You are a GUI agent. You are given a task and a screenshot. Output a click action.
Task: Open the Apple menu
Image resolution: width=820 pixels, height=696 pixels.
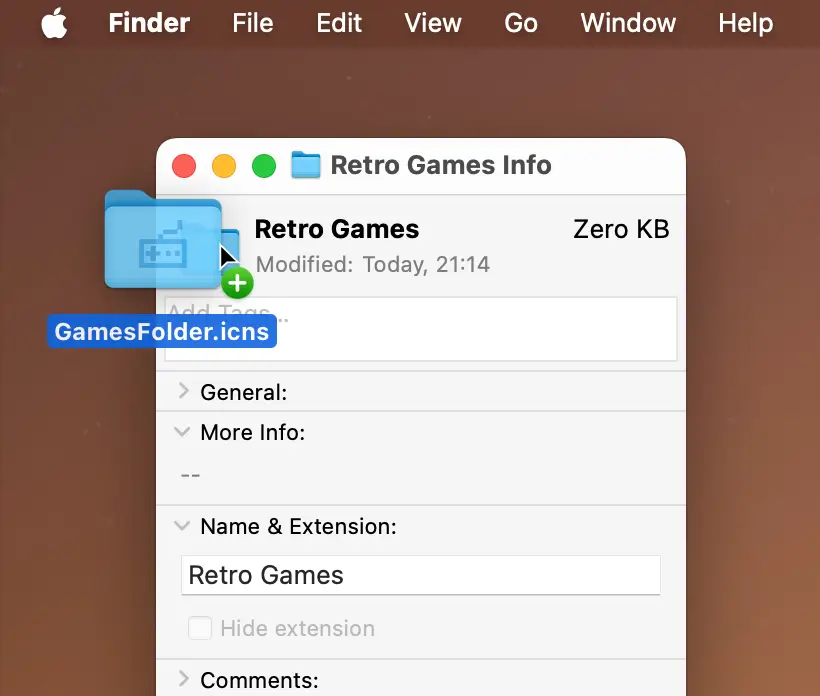click(x=54, y=23)
